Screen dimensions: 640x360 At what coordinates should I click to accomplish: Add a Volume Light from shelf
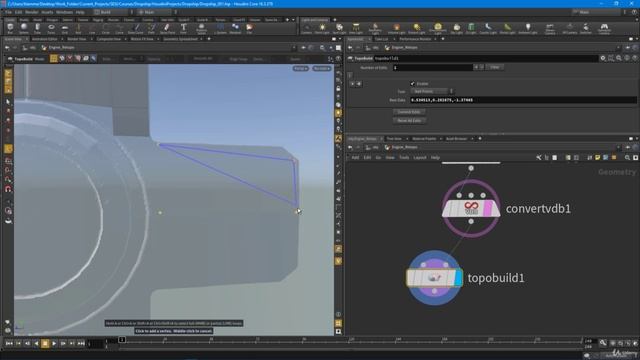(396, 29)
